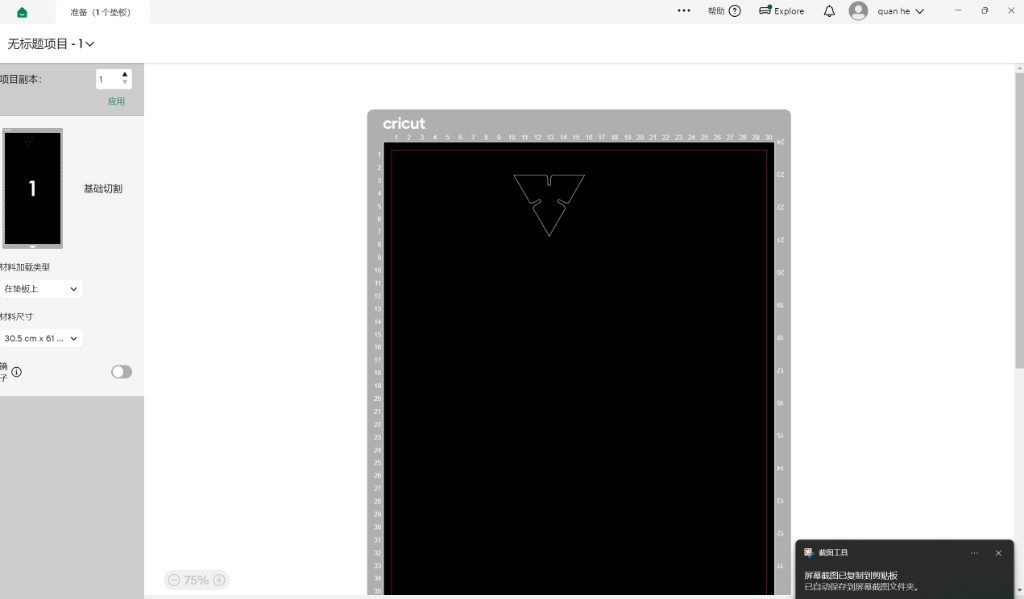Switch to the 准备 tab

tap(101, 12)
